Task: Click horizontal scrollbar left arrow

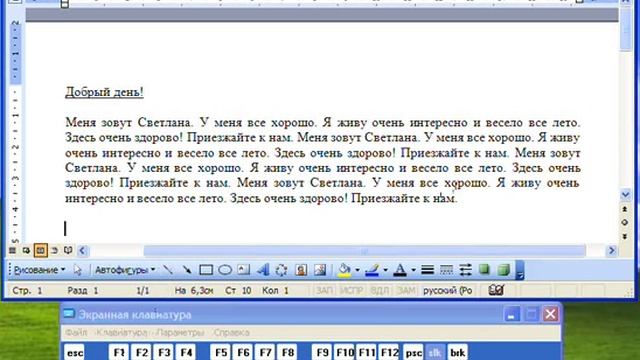Action: [82, 251]
